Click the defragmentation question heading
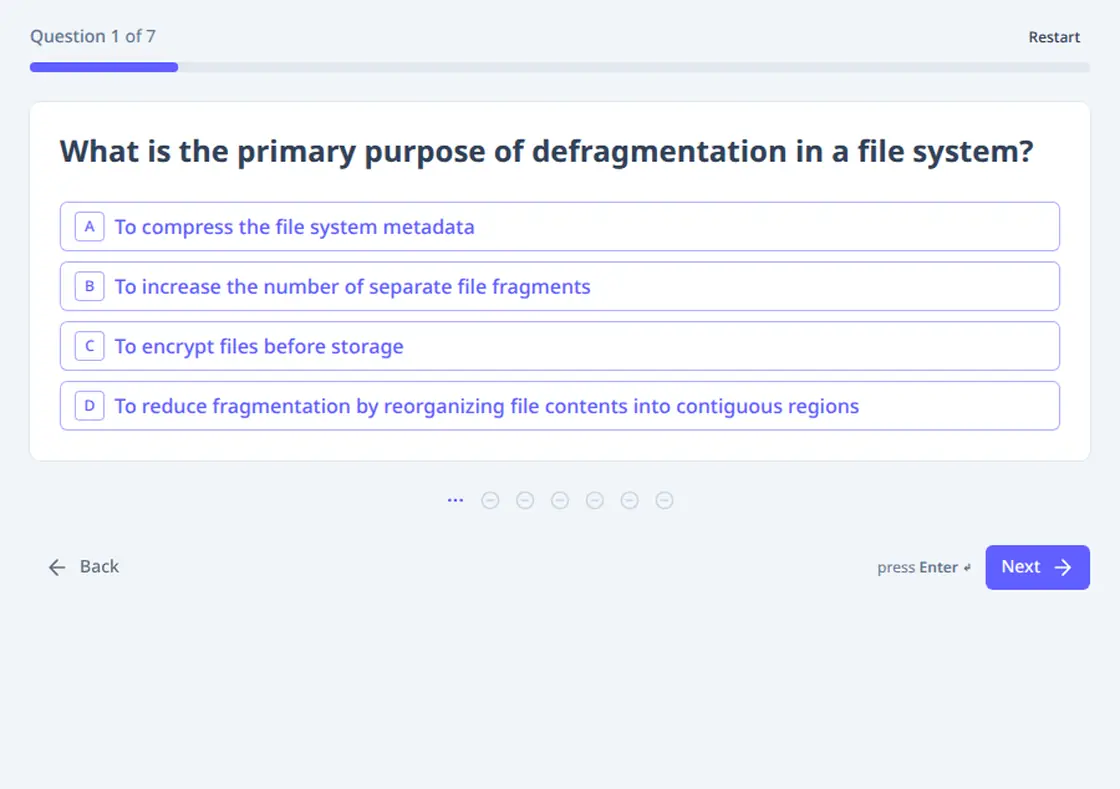Viewport: 1120px width, 789px height. coord(546,151)
